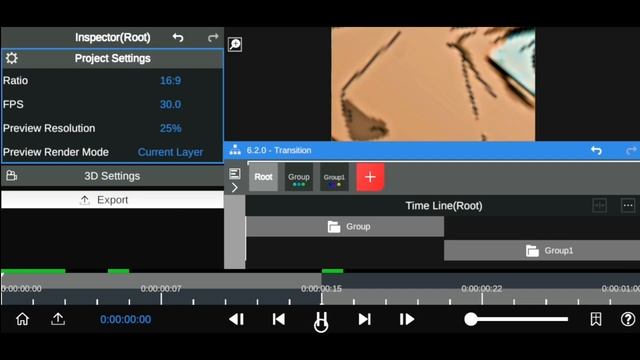Change the Ratio value 16:9

pyautogui.click(x=170, y=80)
